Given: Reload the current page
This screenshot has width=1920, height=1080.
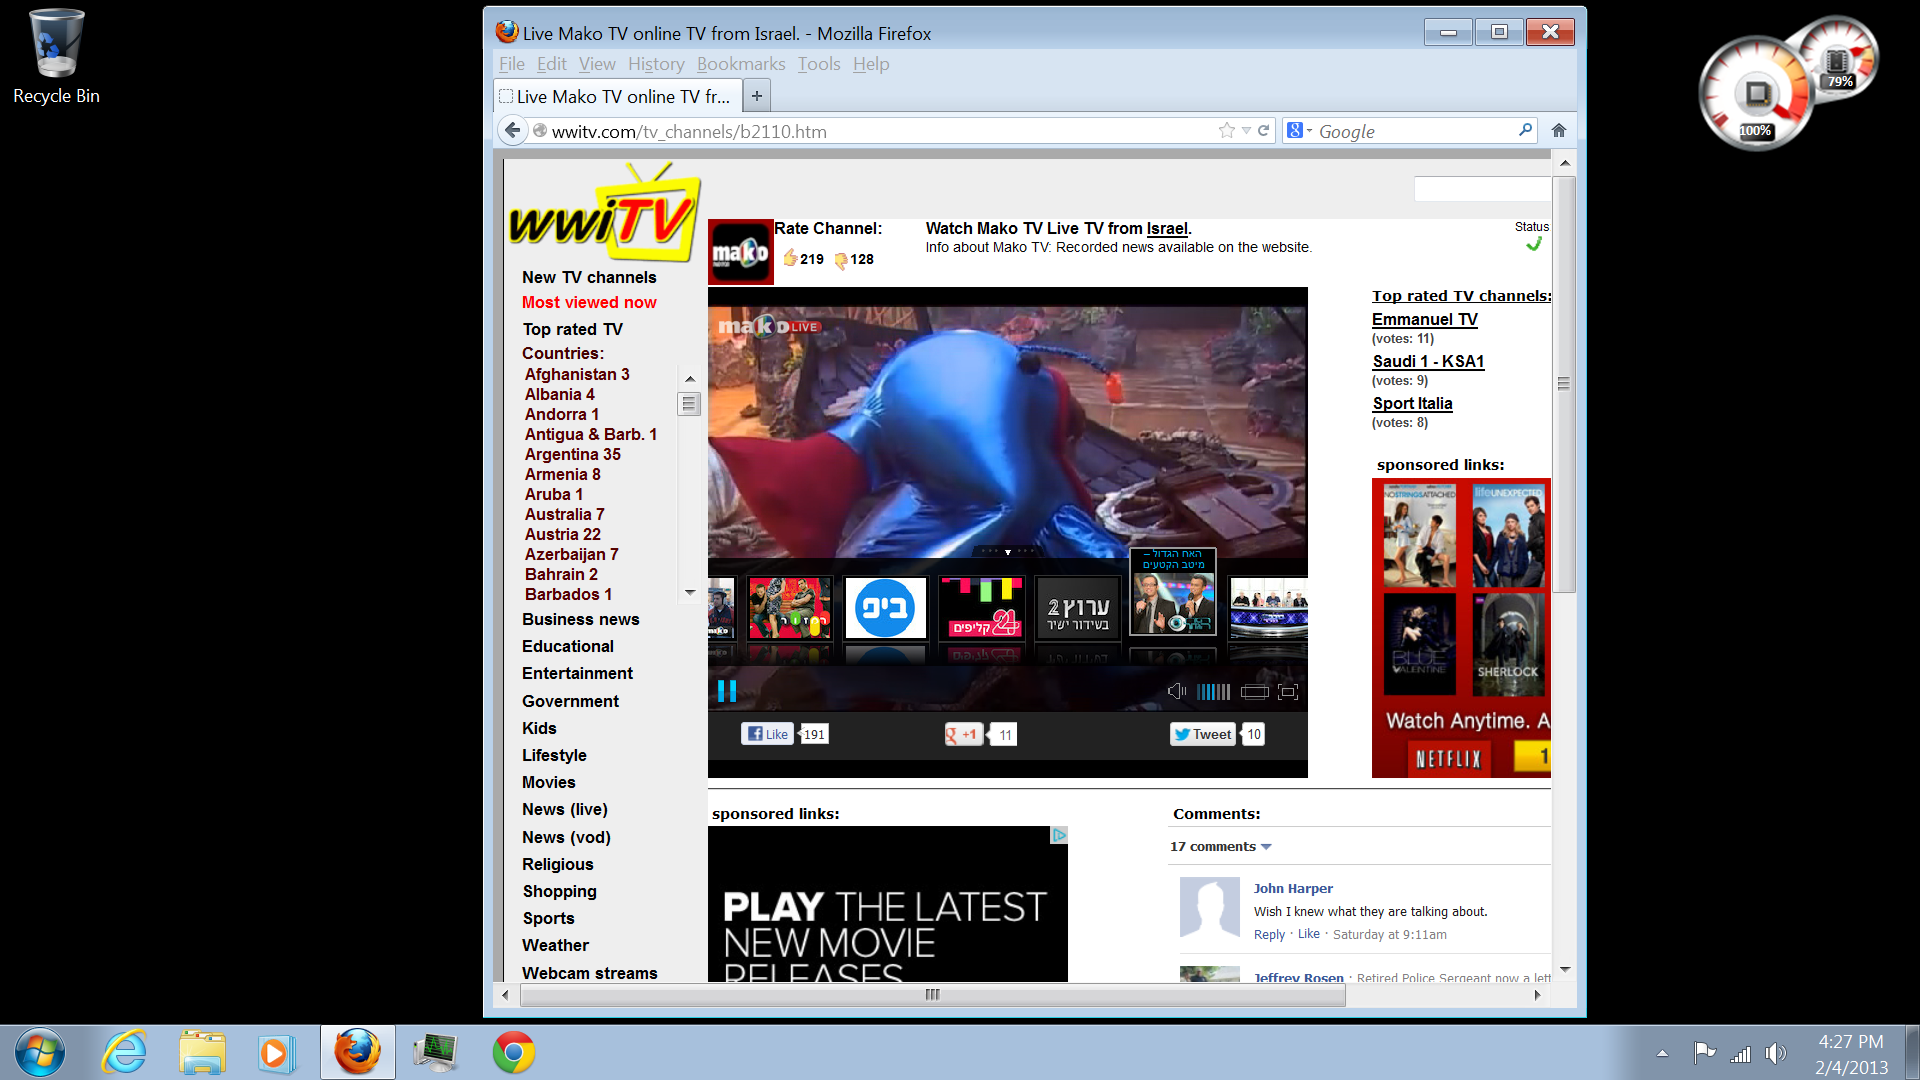Looking at the screenshot, I should coord(1263,131).
